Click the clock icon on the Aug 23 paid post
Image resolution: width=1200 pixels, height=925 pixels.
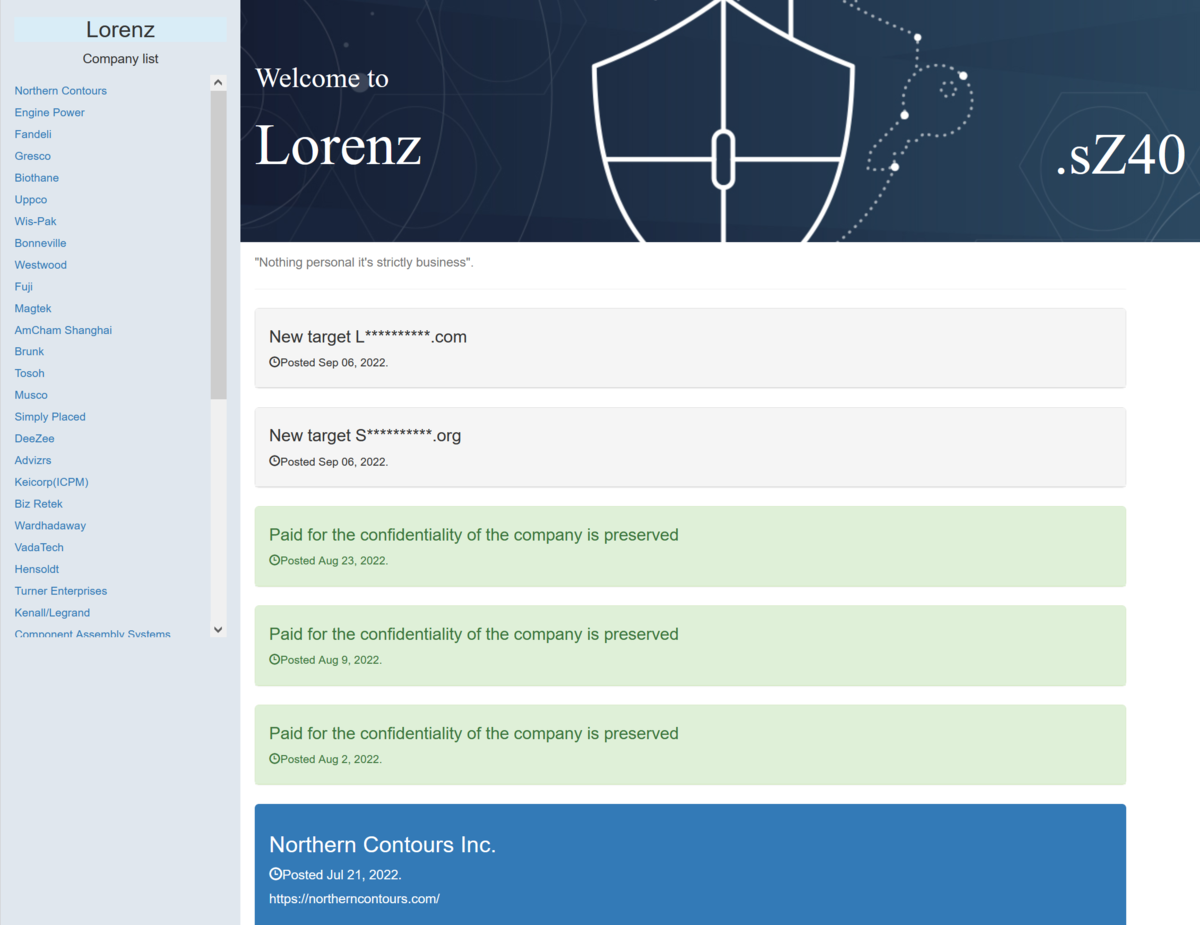click(x=275, y=560)
